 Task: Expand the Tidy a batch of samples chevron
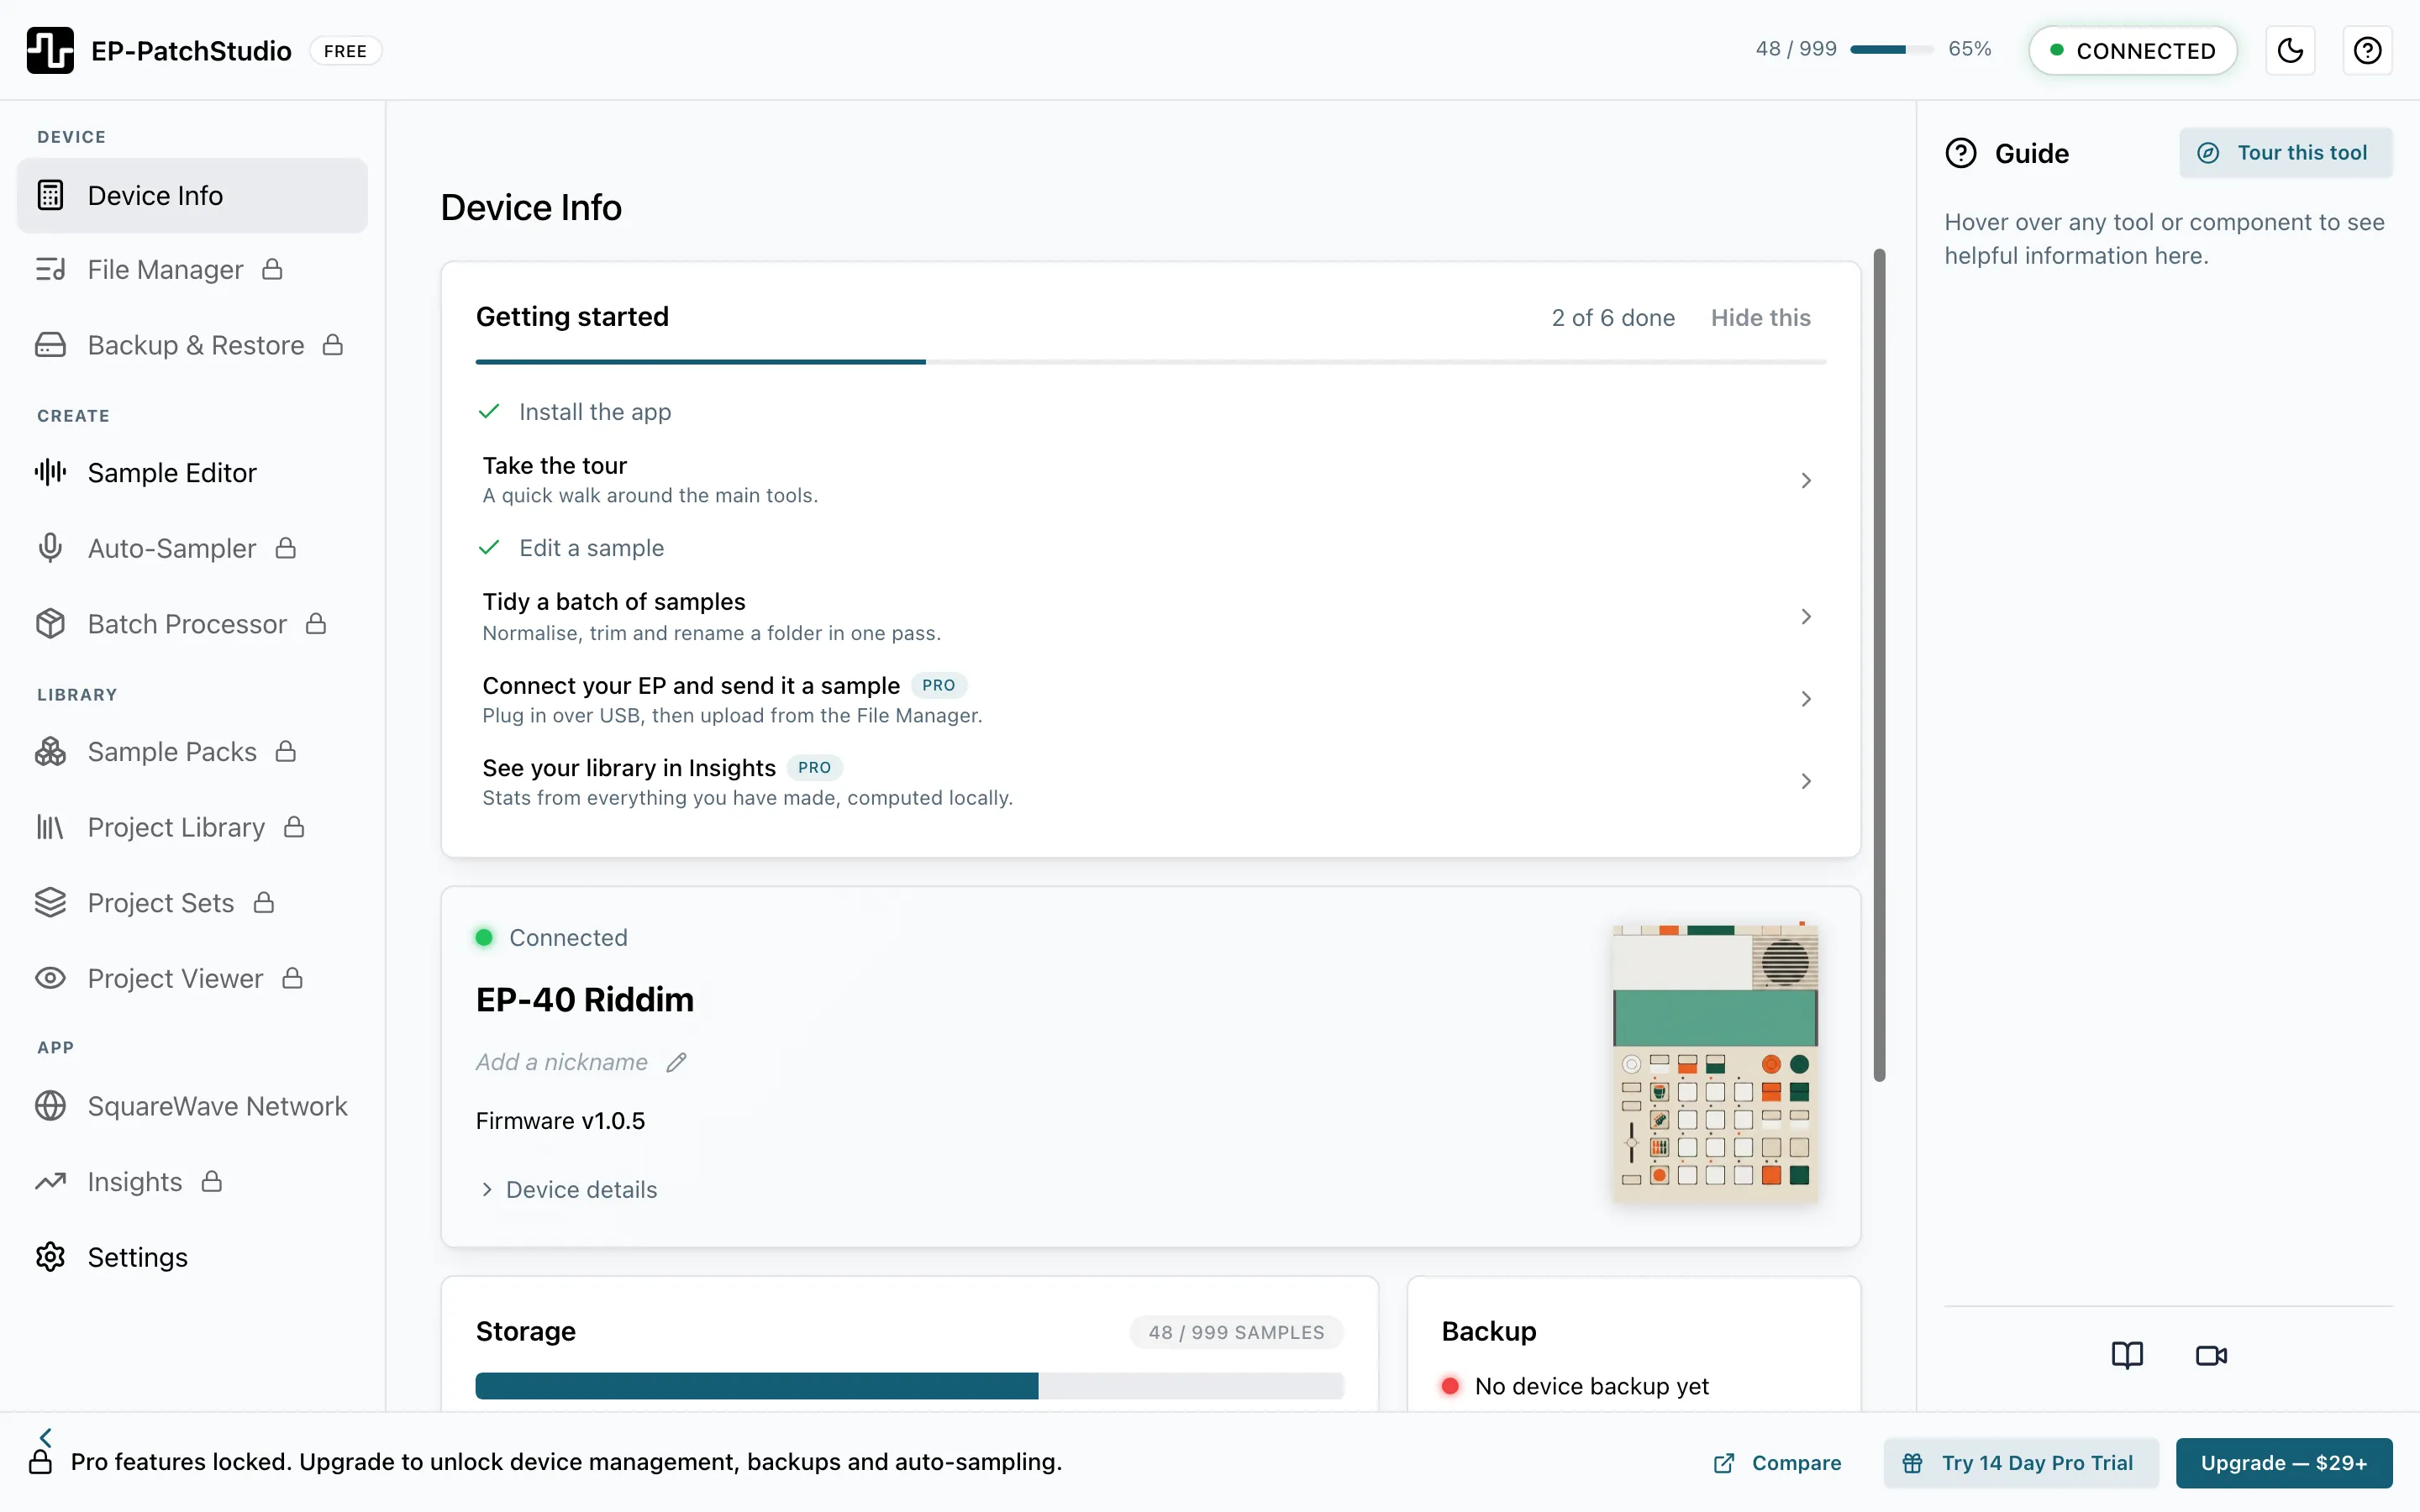pos(1806,616)
